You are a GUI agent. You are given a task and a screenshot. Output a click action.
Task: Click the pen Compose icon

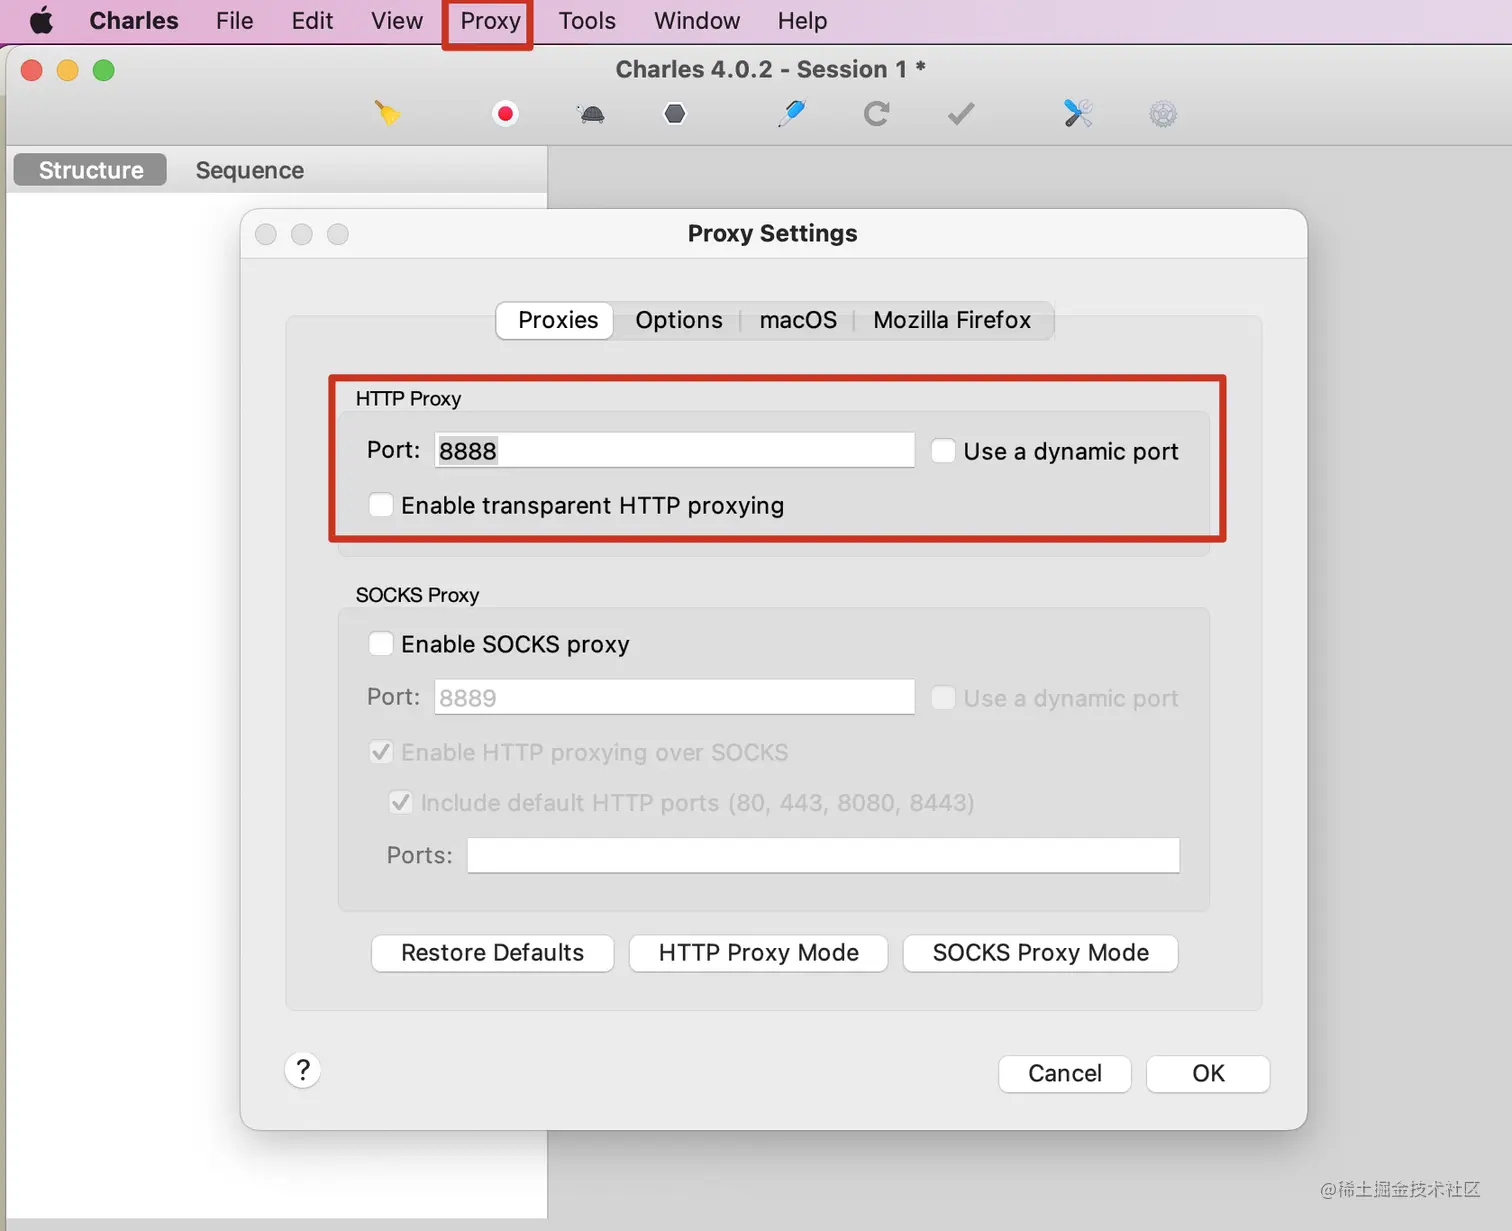point(791,113)
